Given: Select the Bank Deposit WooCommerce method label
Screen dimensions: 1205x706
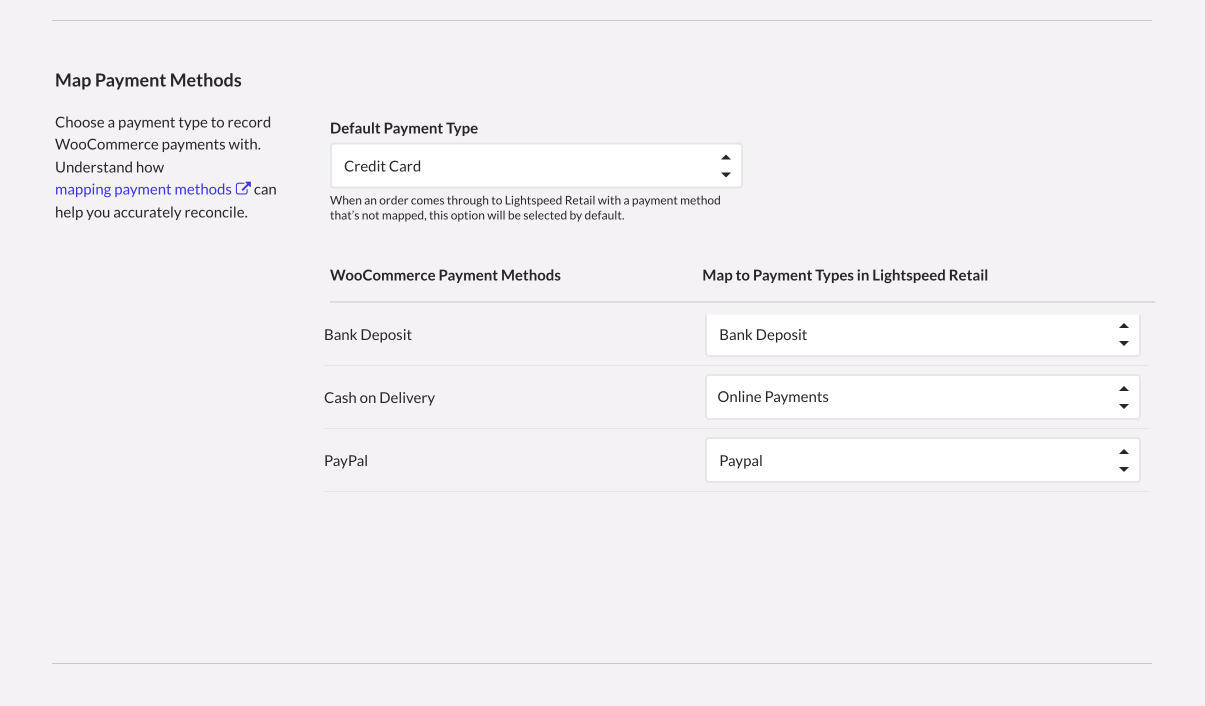Looking at the screenshot, I should click(x=368, y=335).
